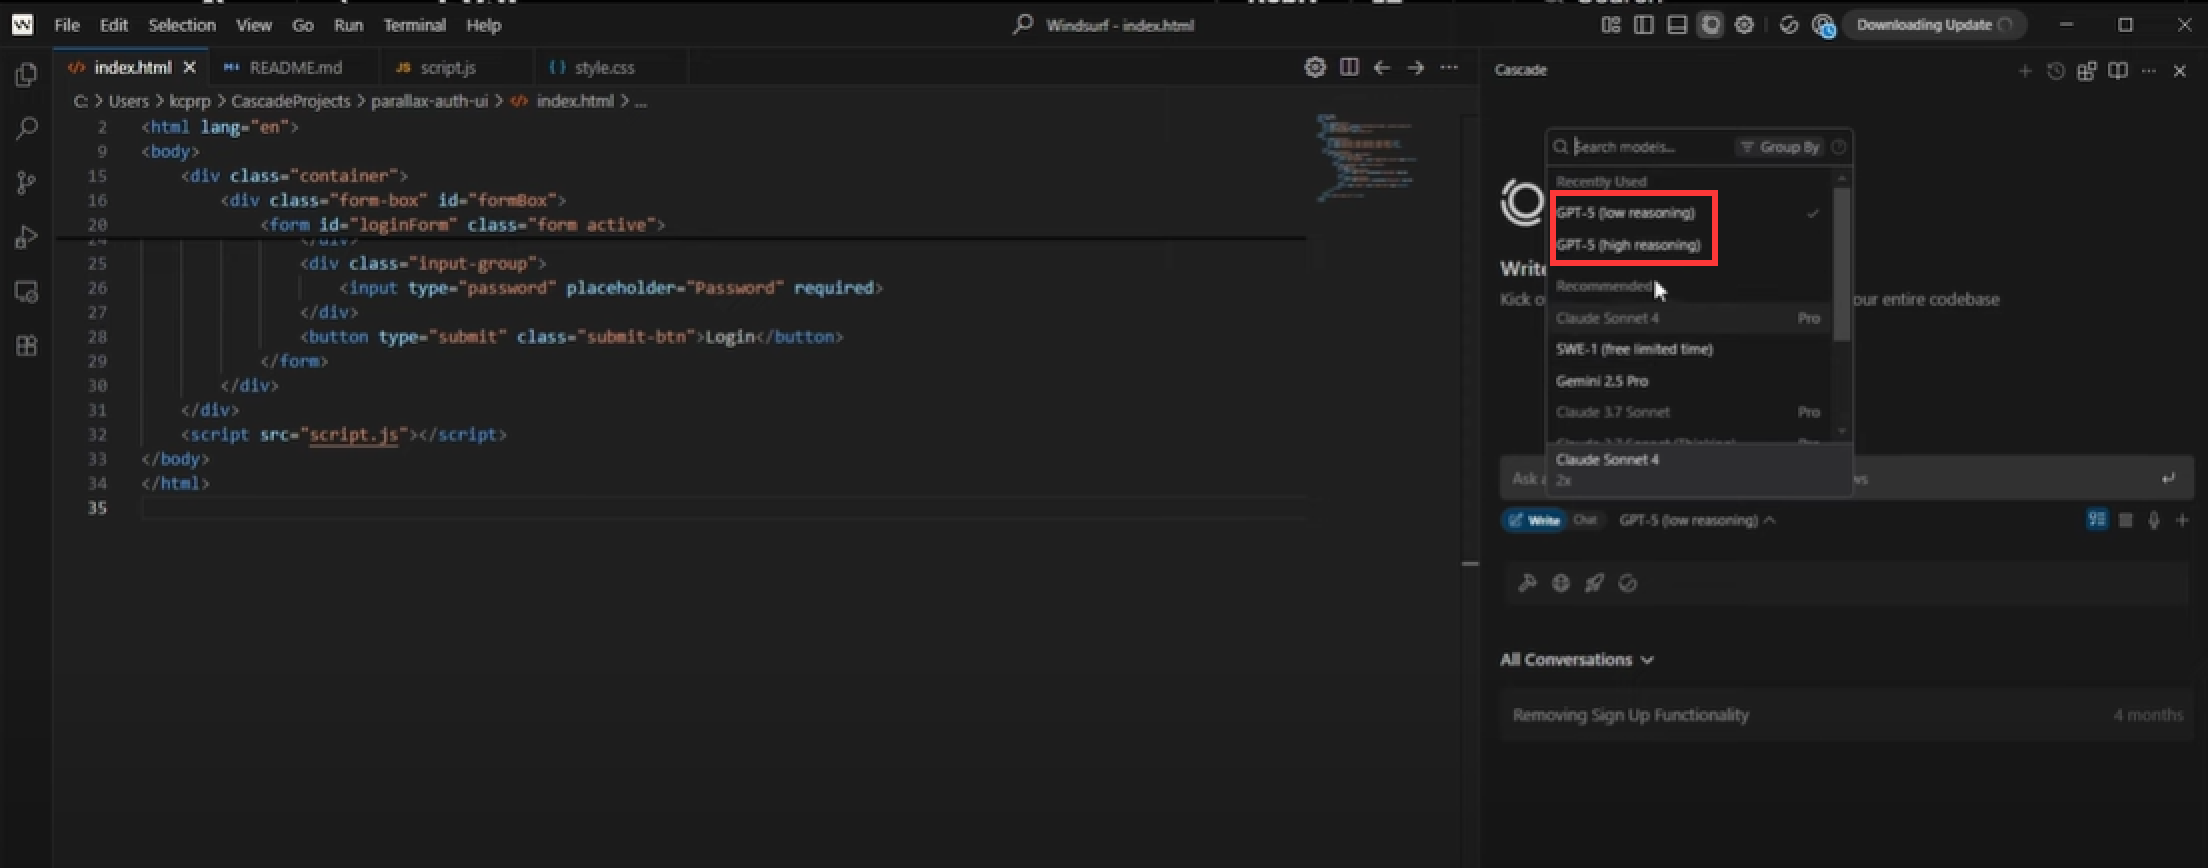Select the GPT-5 (high reasoning) model
The image size is (2208, 868).
(1688, 245)
